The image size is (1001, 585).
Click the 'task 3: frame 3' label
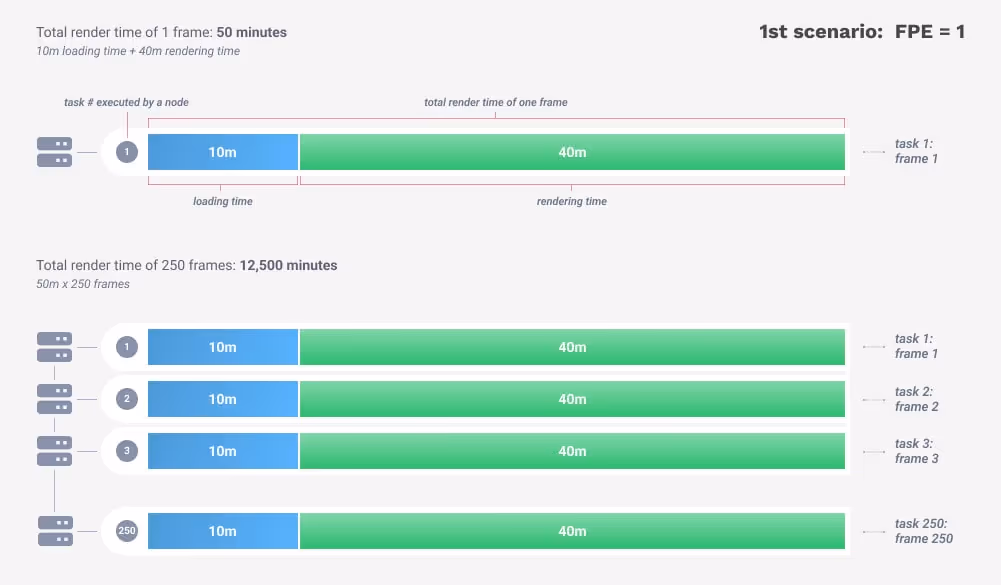coord(917,451)
